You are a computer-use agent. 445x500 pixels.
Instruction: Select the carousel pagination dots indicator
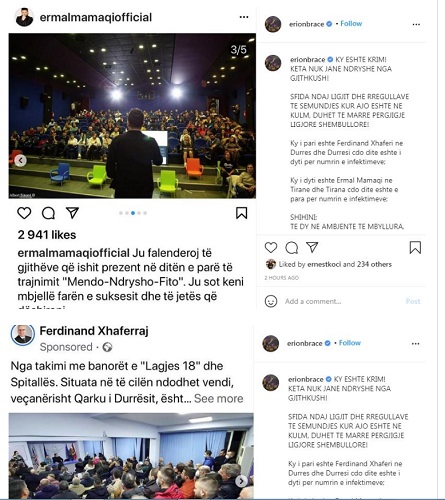[x=133, y=213]
